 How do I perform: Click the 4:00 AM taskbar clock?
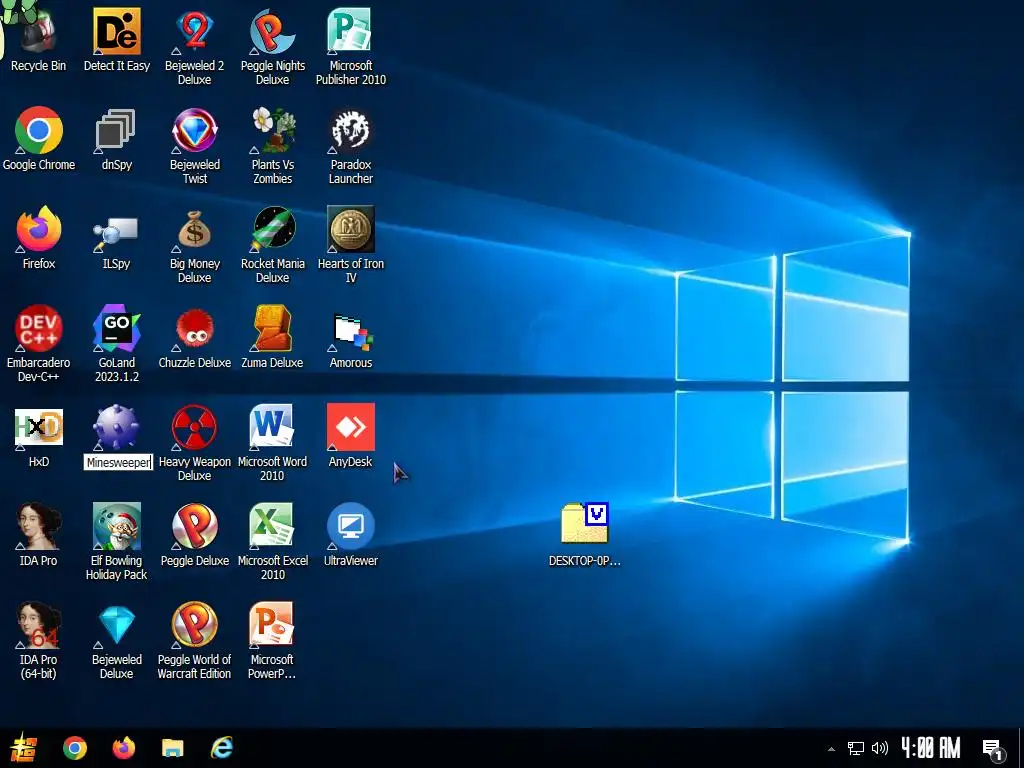click(x=931, y=748)
